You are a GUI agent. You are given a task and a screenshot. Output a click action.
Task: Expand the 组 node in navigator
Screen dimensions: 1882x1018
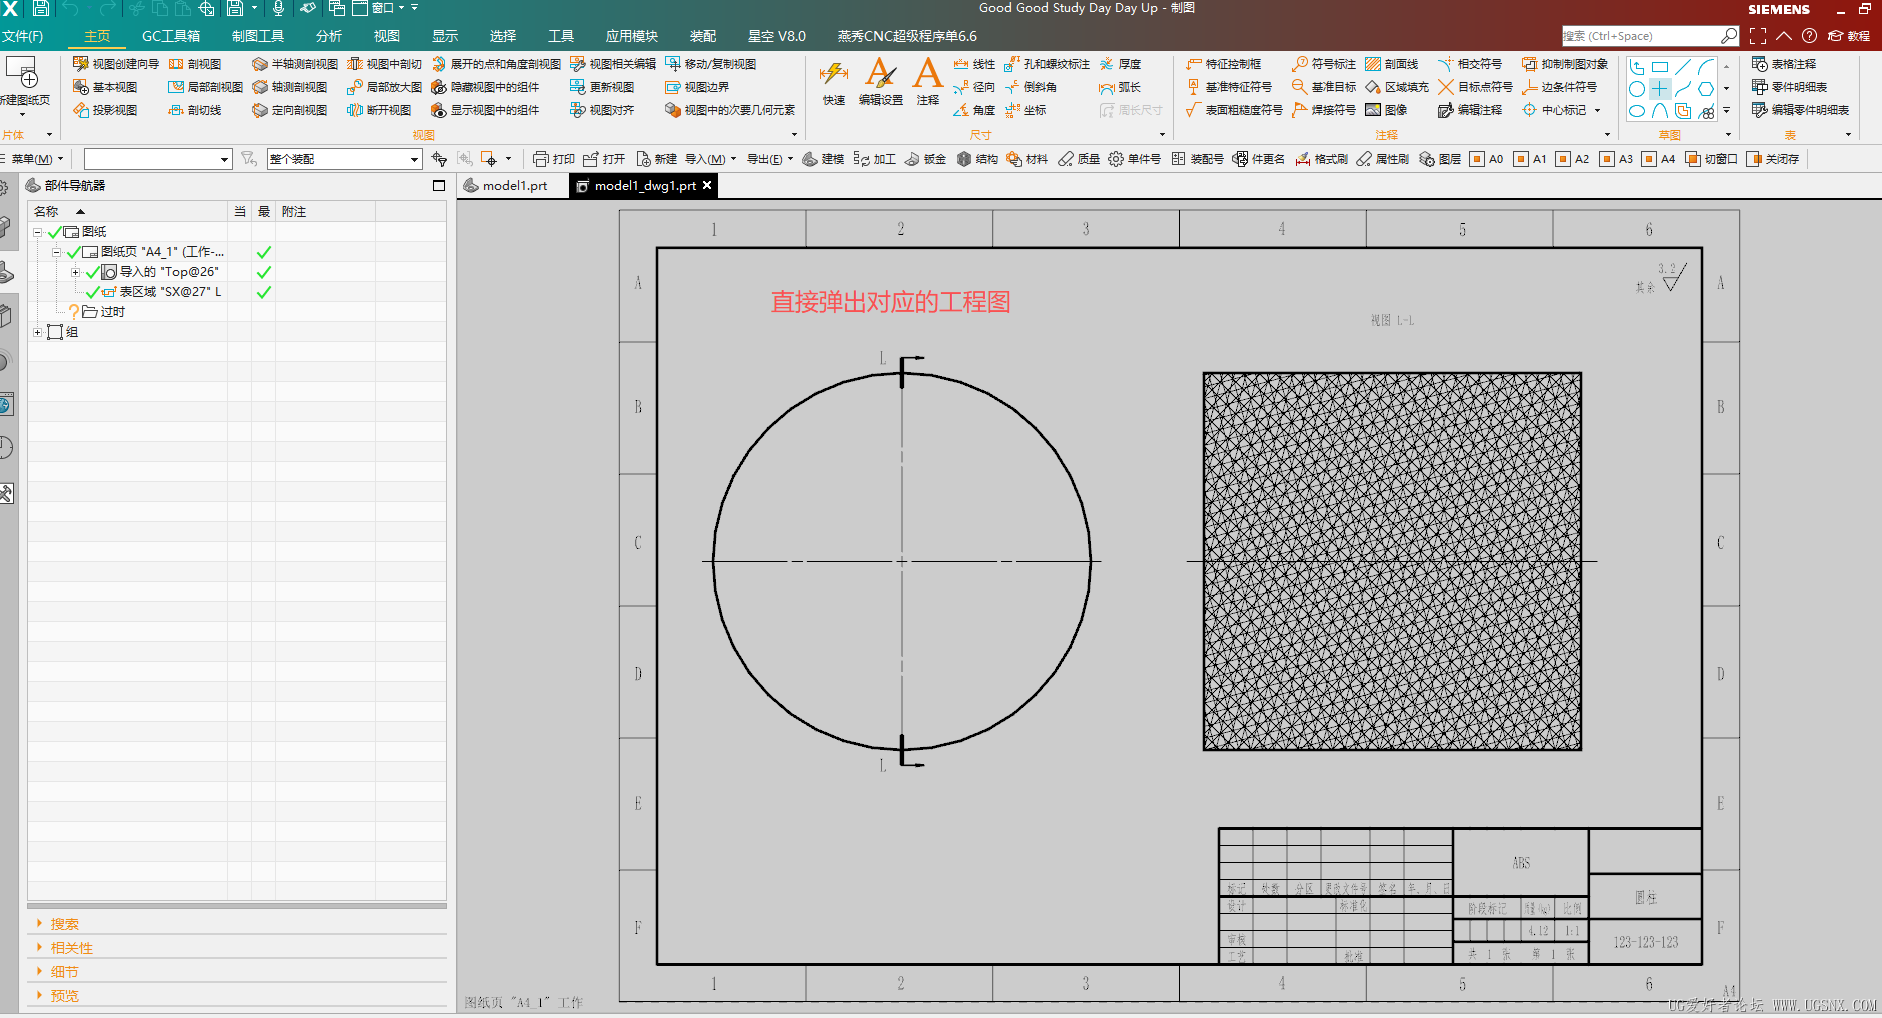tap(37, 332)
